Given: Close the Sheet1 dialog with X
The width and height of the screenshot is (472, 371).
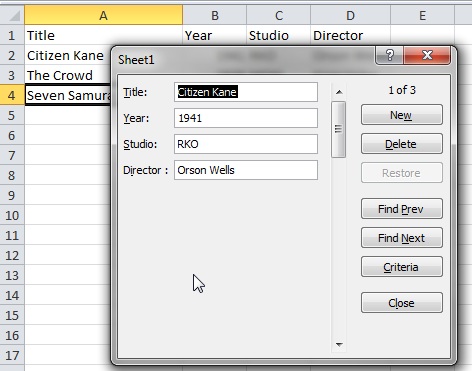Looking at the screenshot, I should tap(427, 55).
